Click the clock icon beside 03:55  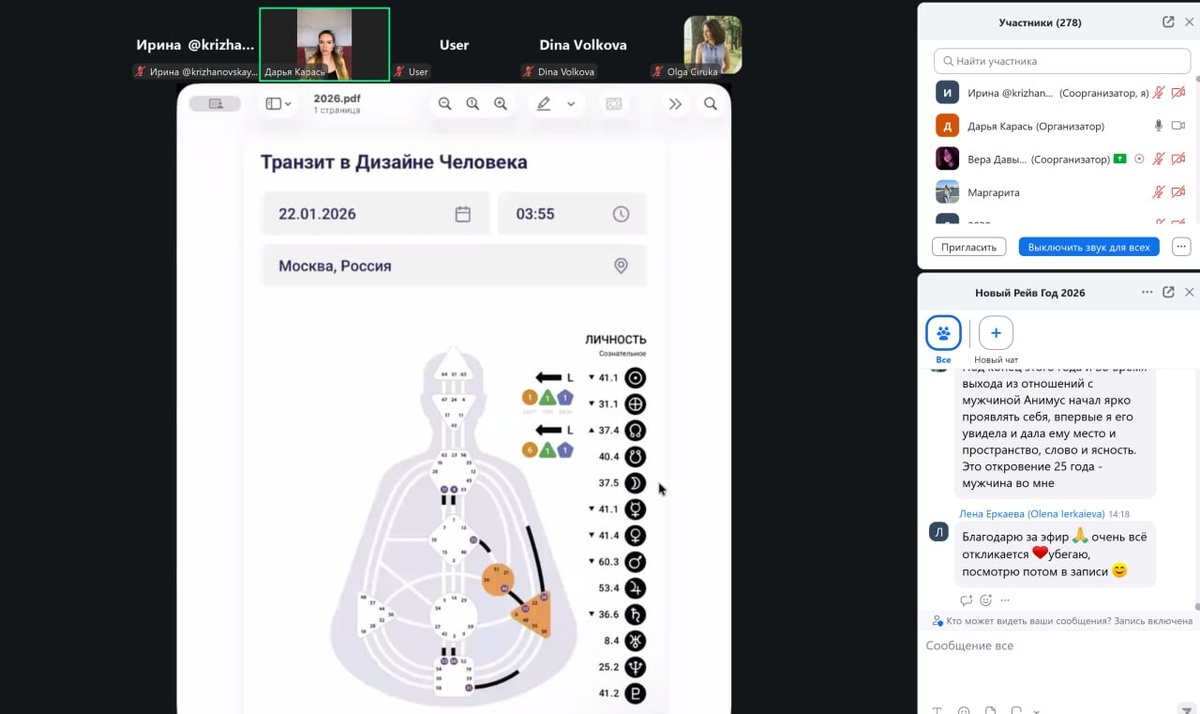621,214
